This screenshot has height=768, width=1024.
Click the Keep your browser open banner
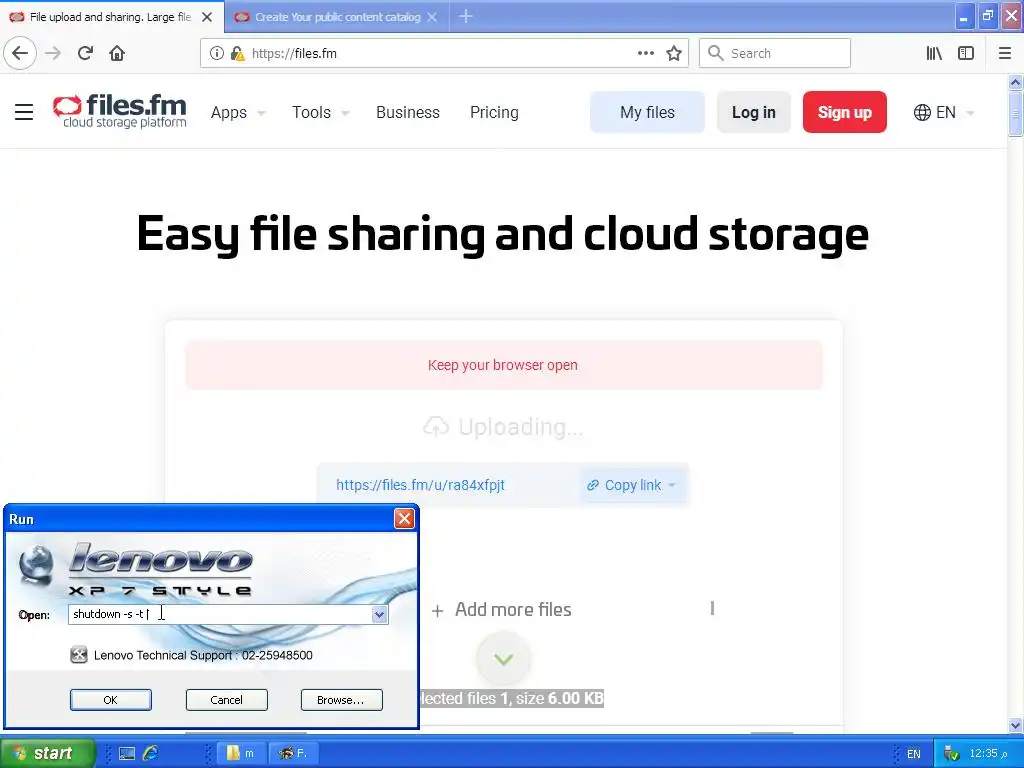(x=504, y=365)
